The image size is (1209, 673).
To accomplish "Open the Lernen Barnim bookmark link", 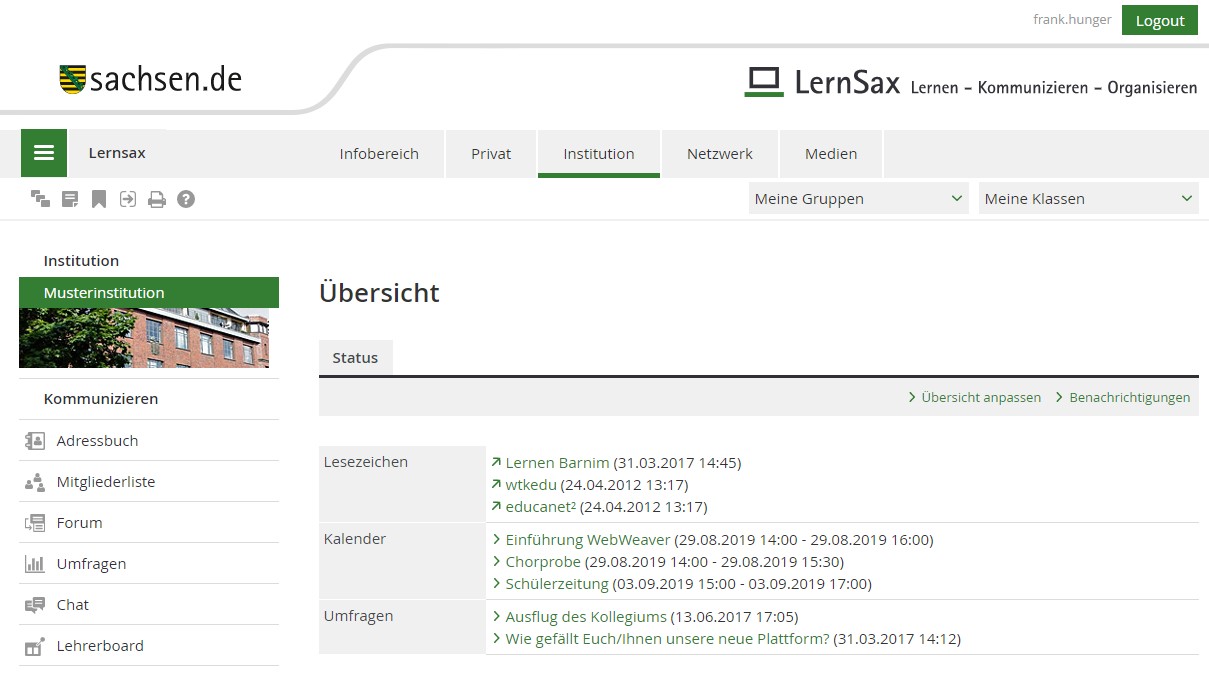I will pyautogui.click(x=557, y=463).
